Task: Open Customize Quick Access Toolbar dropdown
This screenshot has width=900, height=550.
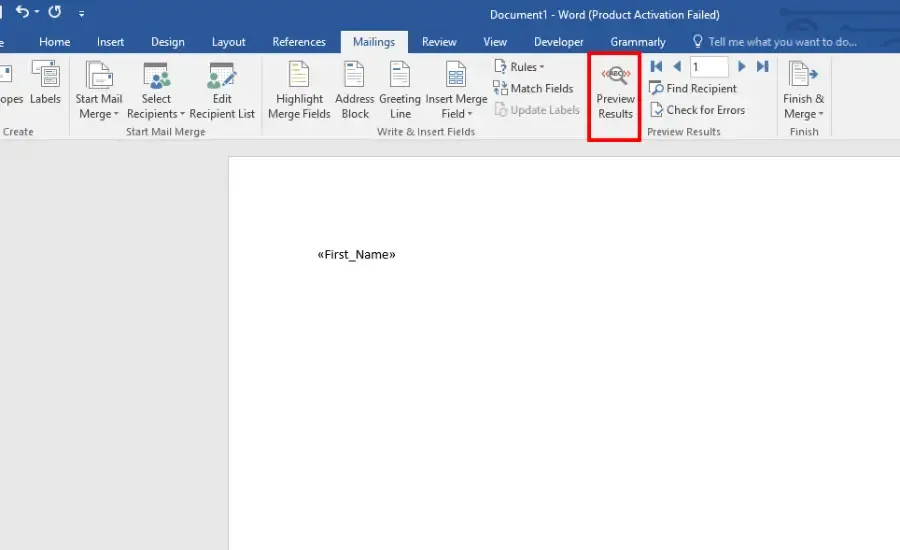Action: [x=82, y=13]
